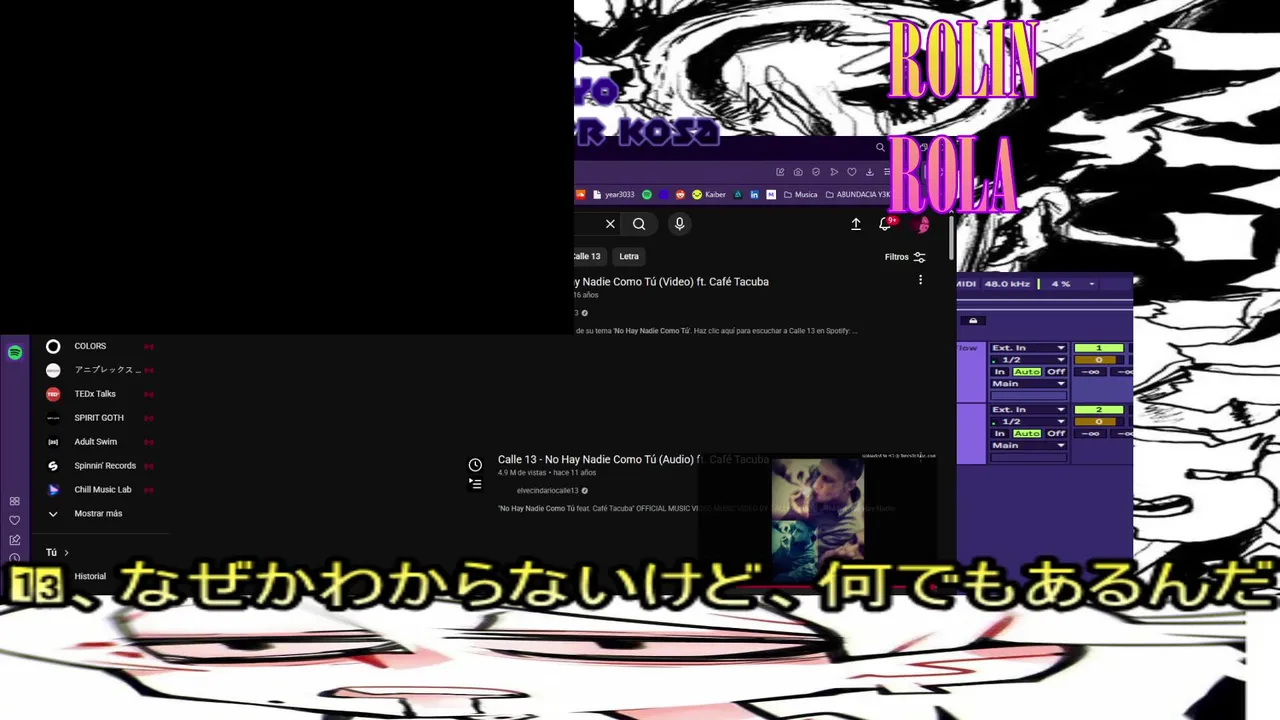Start voice search with microphone icon
The height and width of the screenshot is (720, 1280).
(x=679, y=224)
